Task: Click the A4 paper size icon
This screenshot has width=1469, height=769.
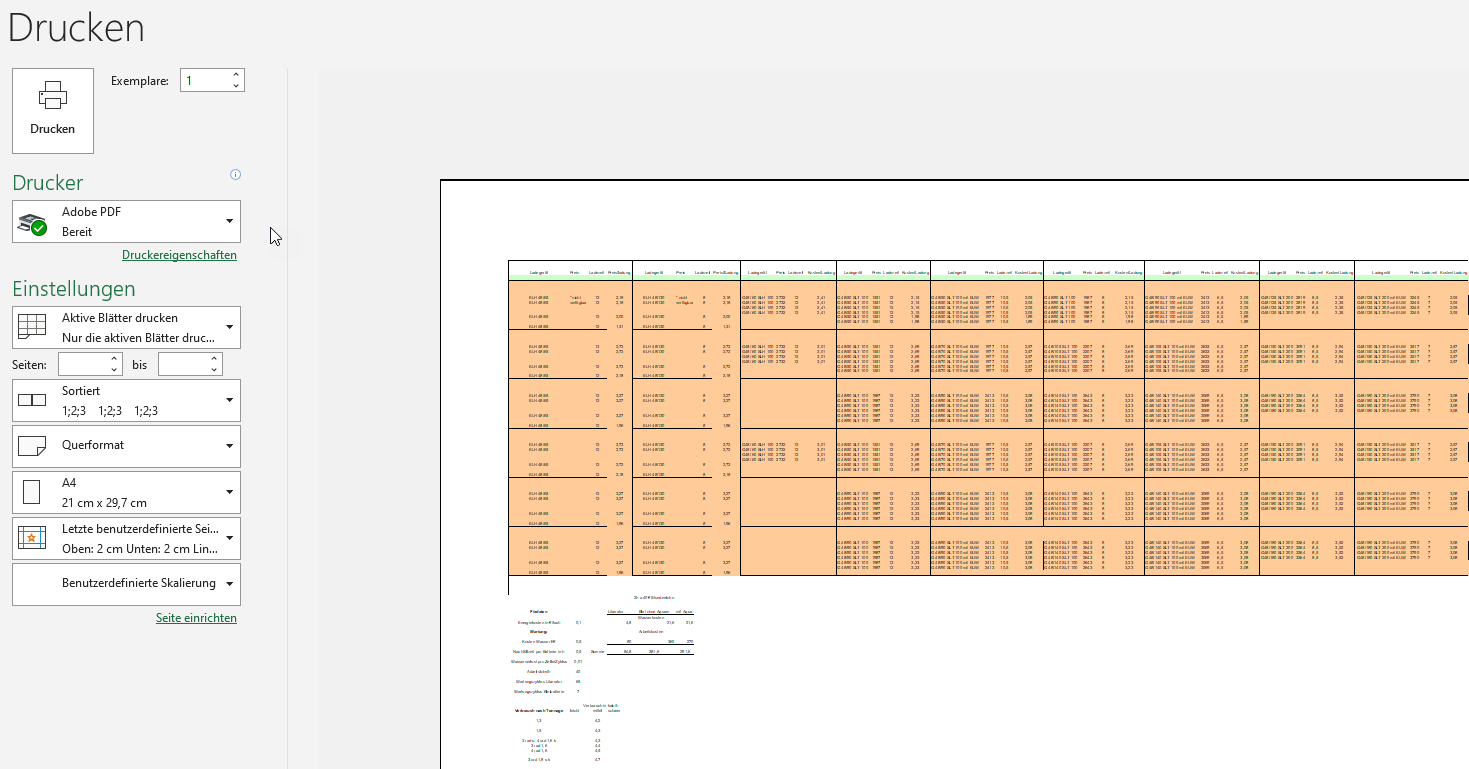Action: coord(33,492)
